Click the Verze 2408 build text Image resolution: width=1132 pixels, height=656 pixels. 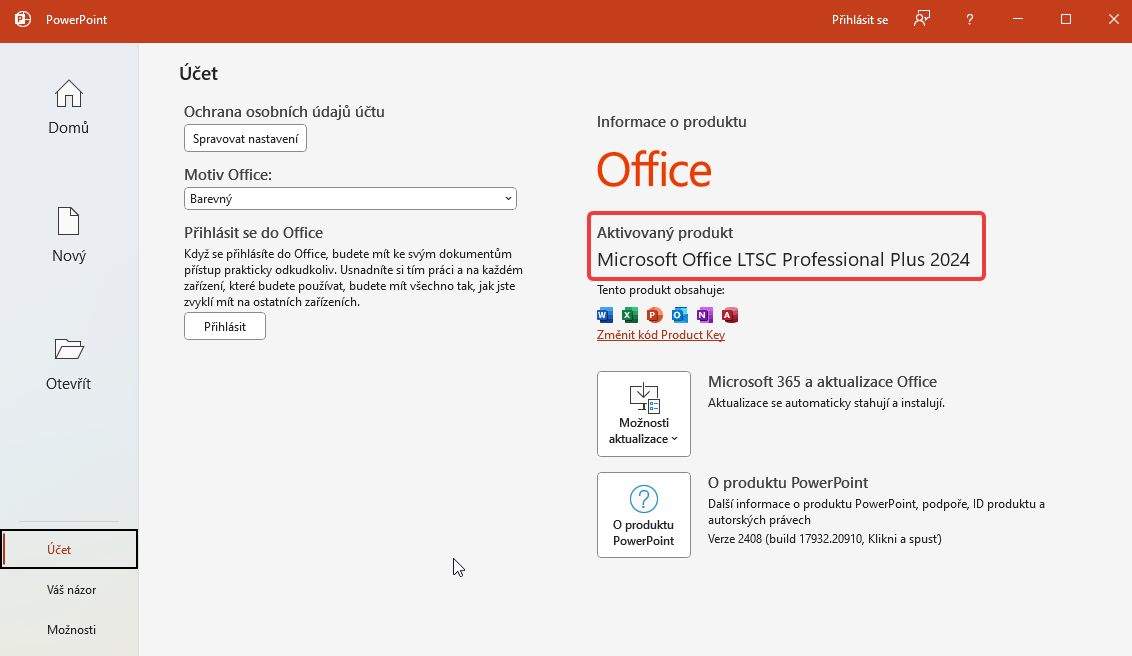(824, 538)
